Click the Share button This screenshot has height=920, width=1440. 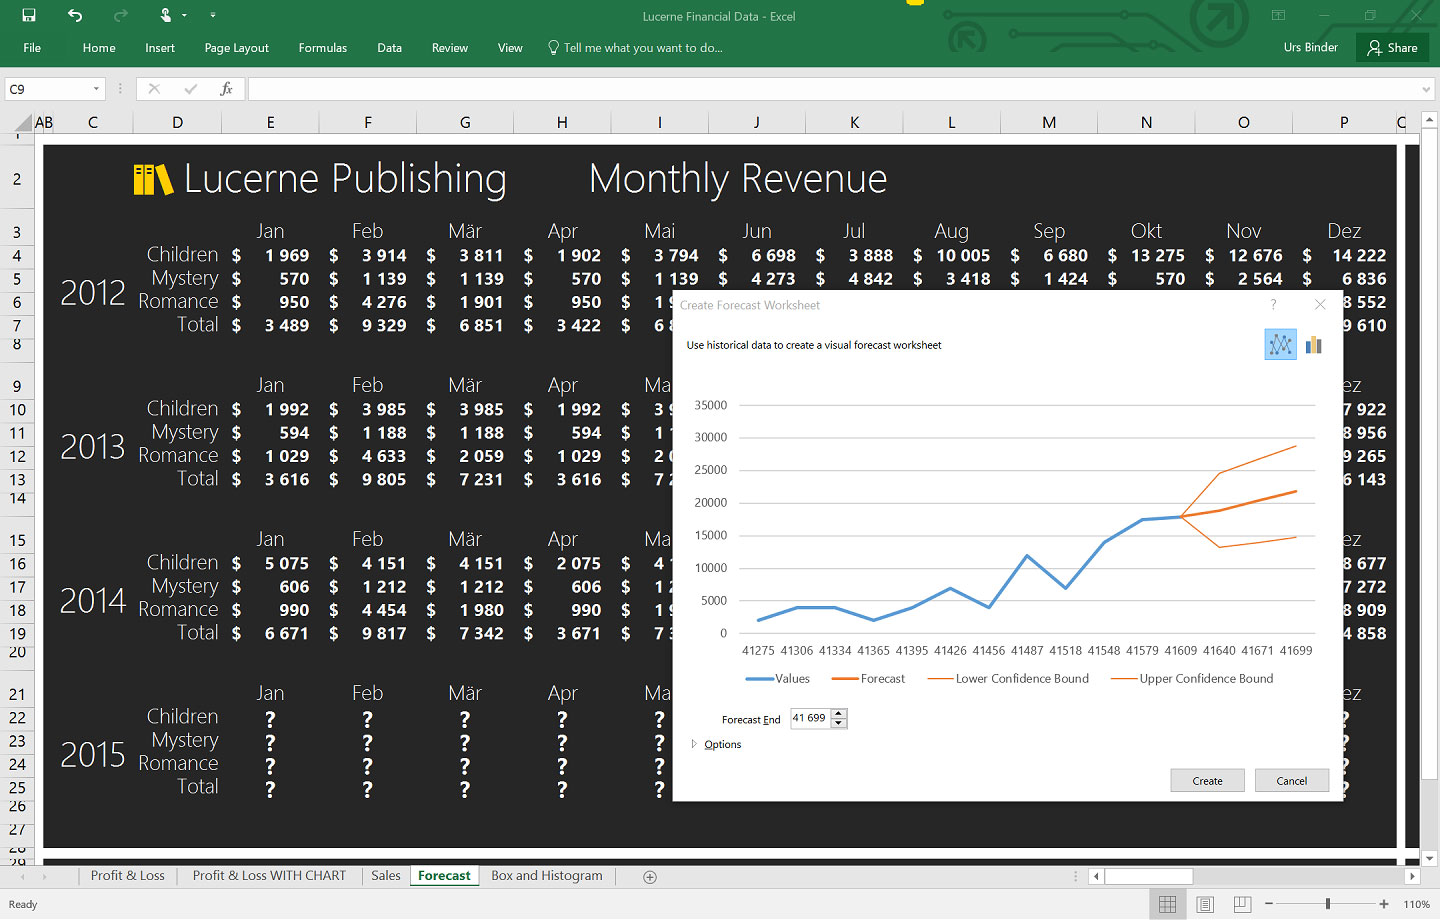tap(1392, 48)
